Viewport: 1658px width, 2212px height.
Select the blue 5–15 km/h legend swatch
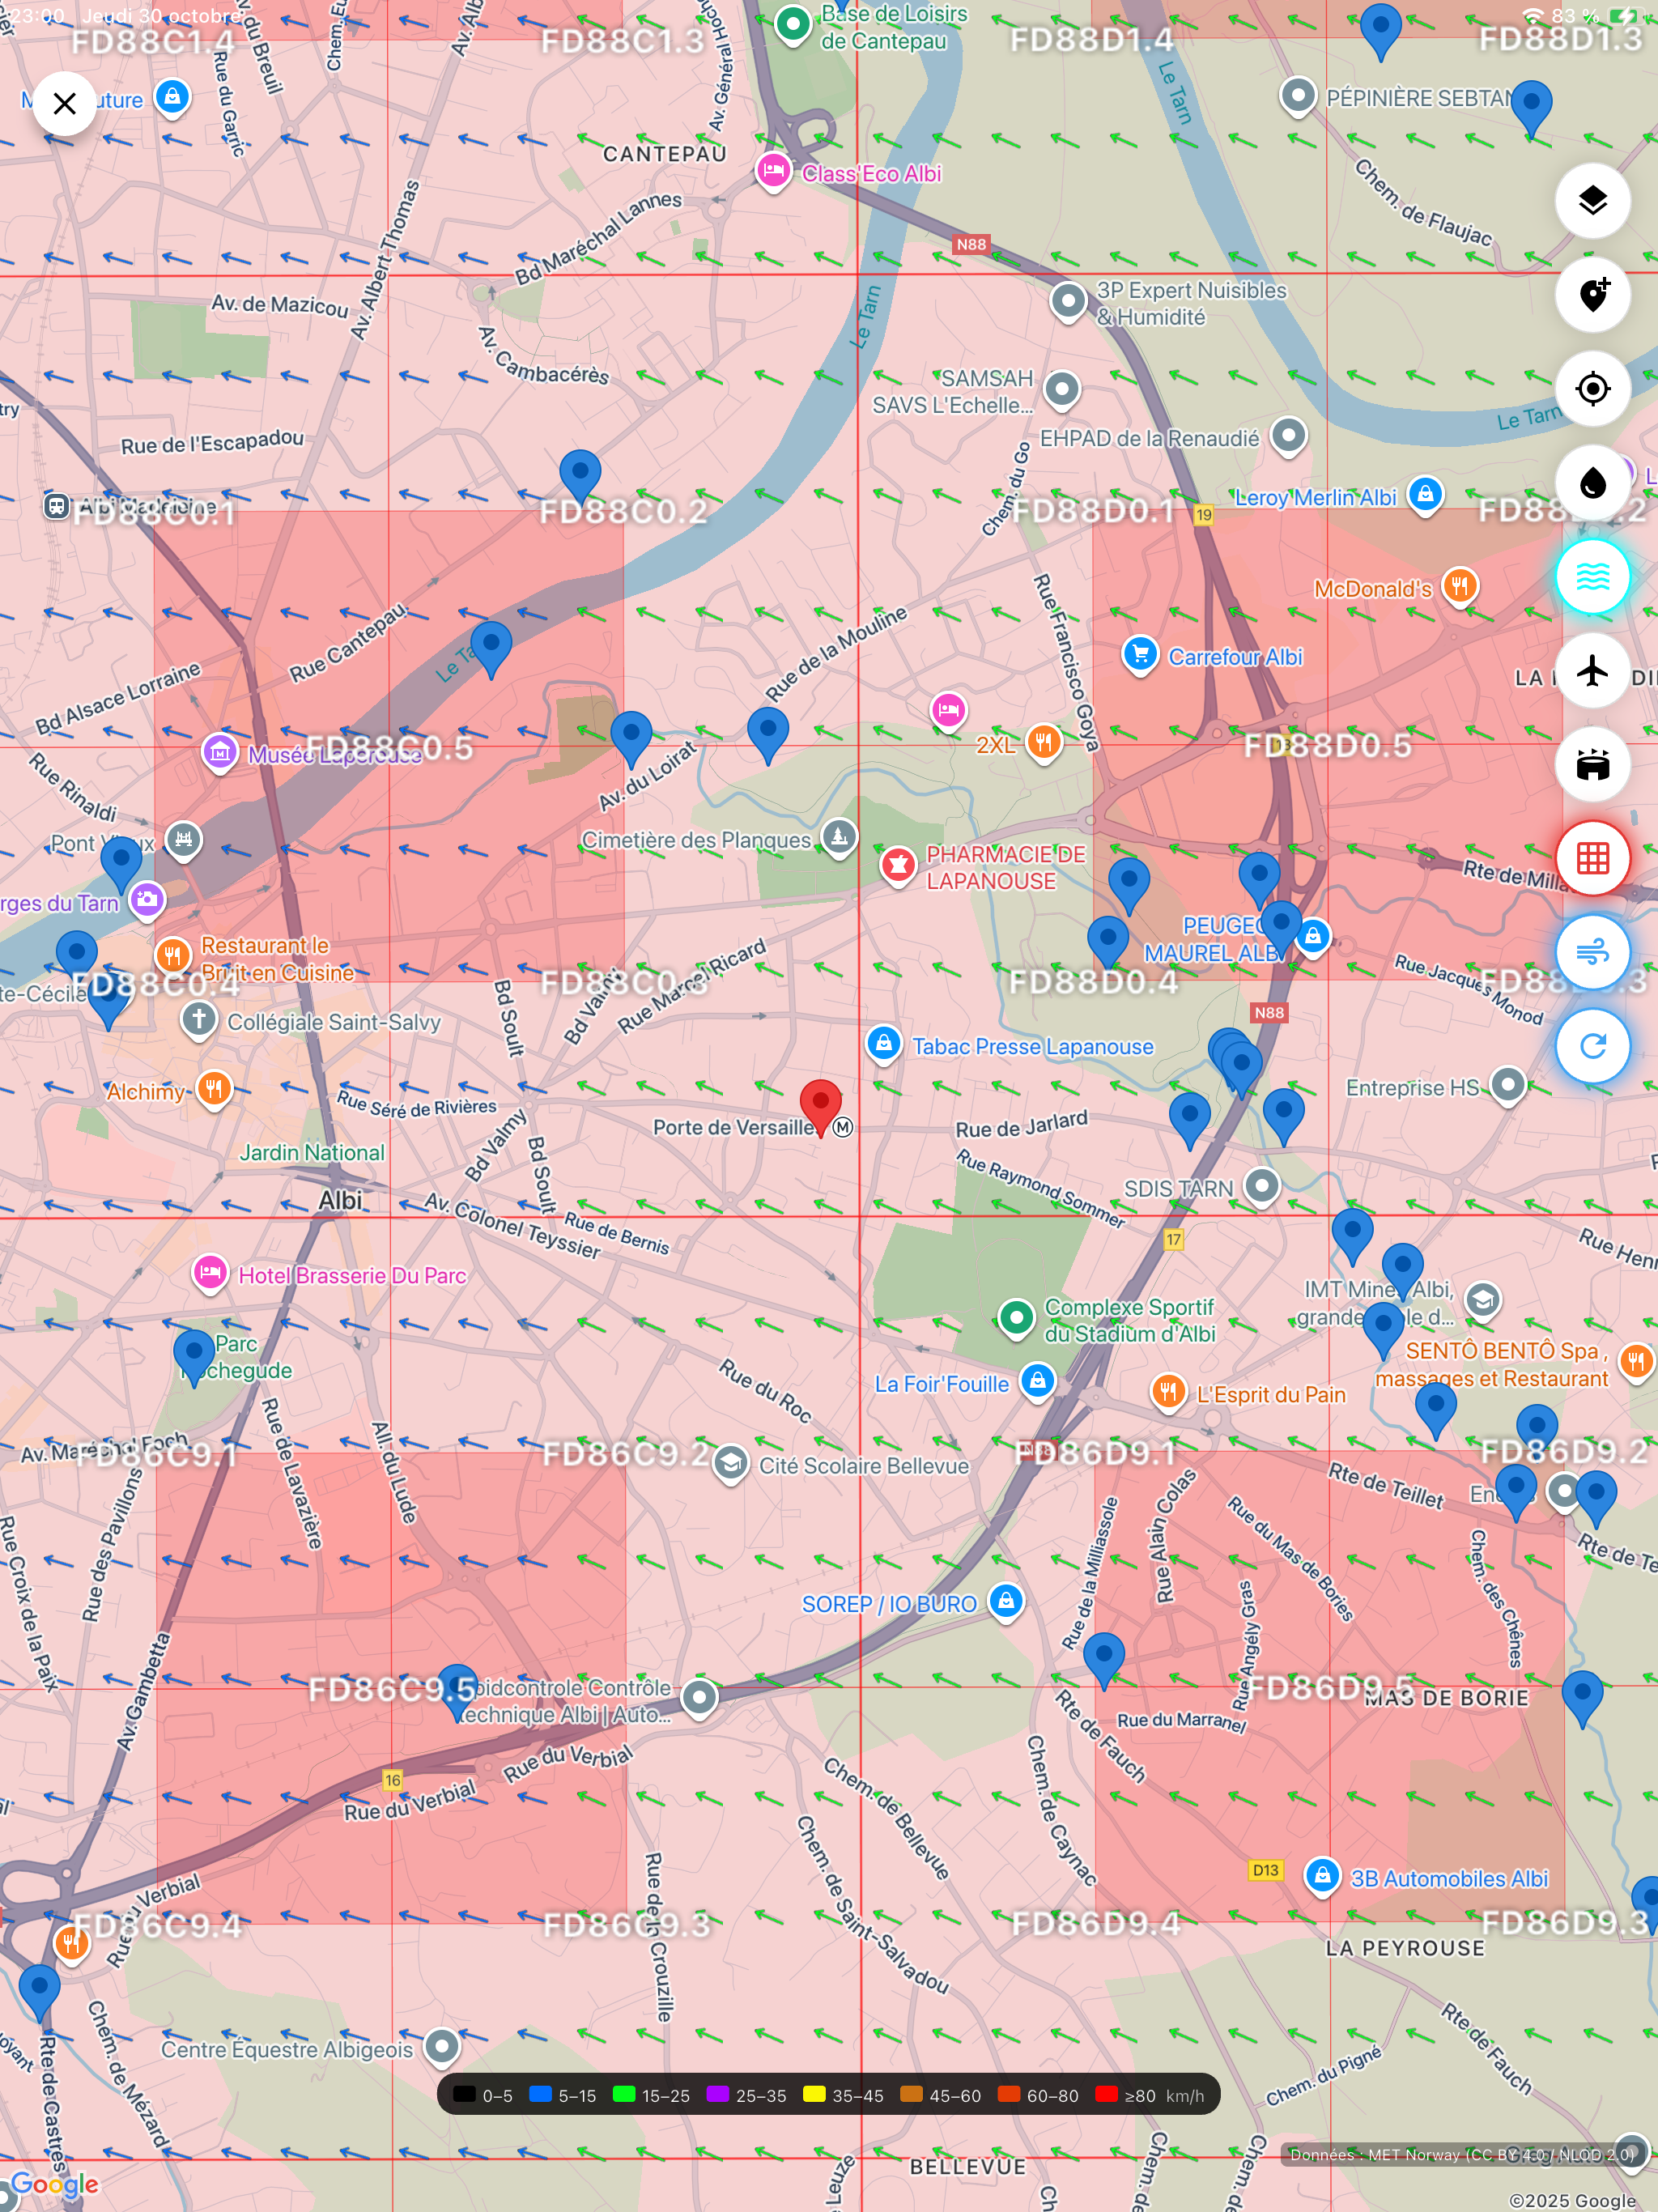pos(540,2093)
